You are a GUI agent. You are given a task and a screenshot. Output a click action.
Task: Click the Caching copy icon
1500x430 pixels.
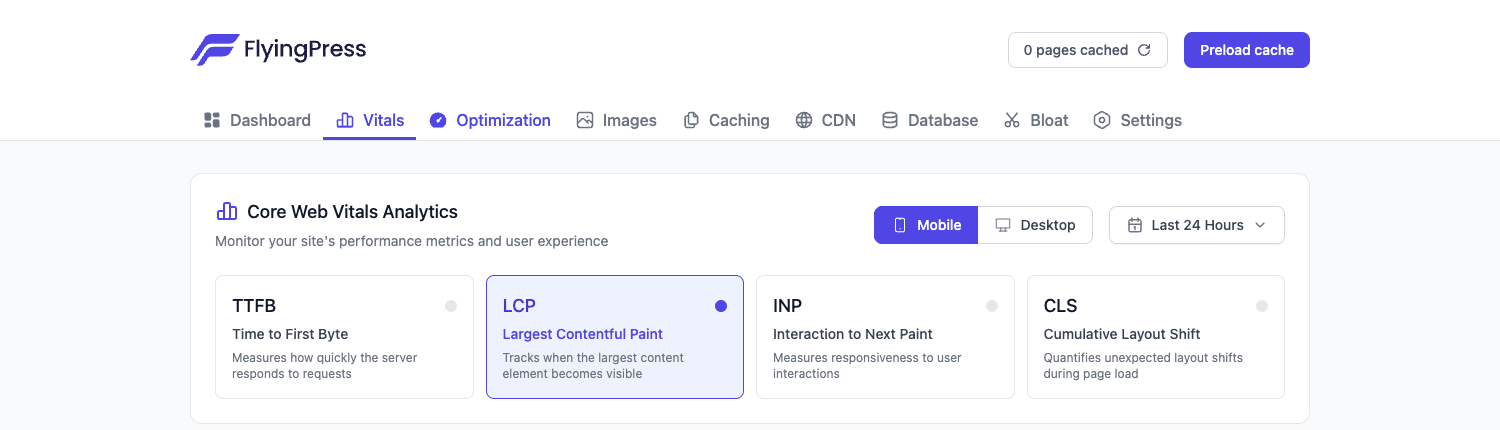(x=691, y=120)
